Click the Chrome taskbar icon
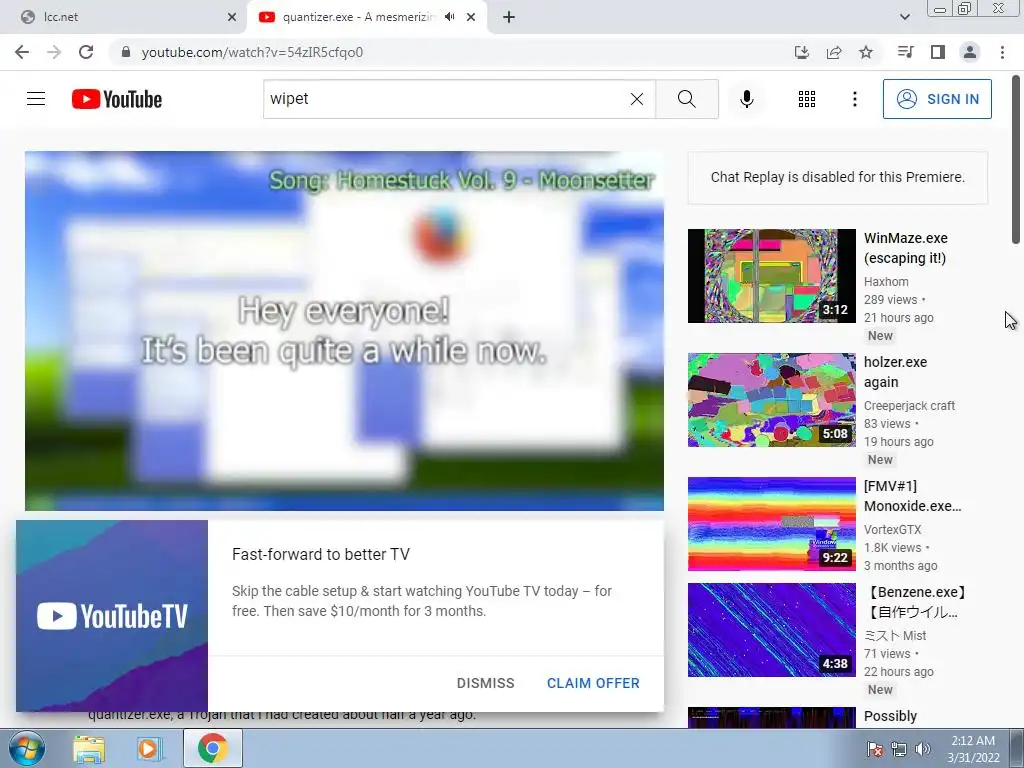1024x768 pixels. [x=212, y=748]
